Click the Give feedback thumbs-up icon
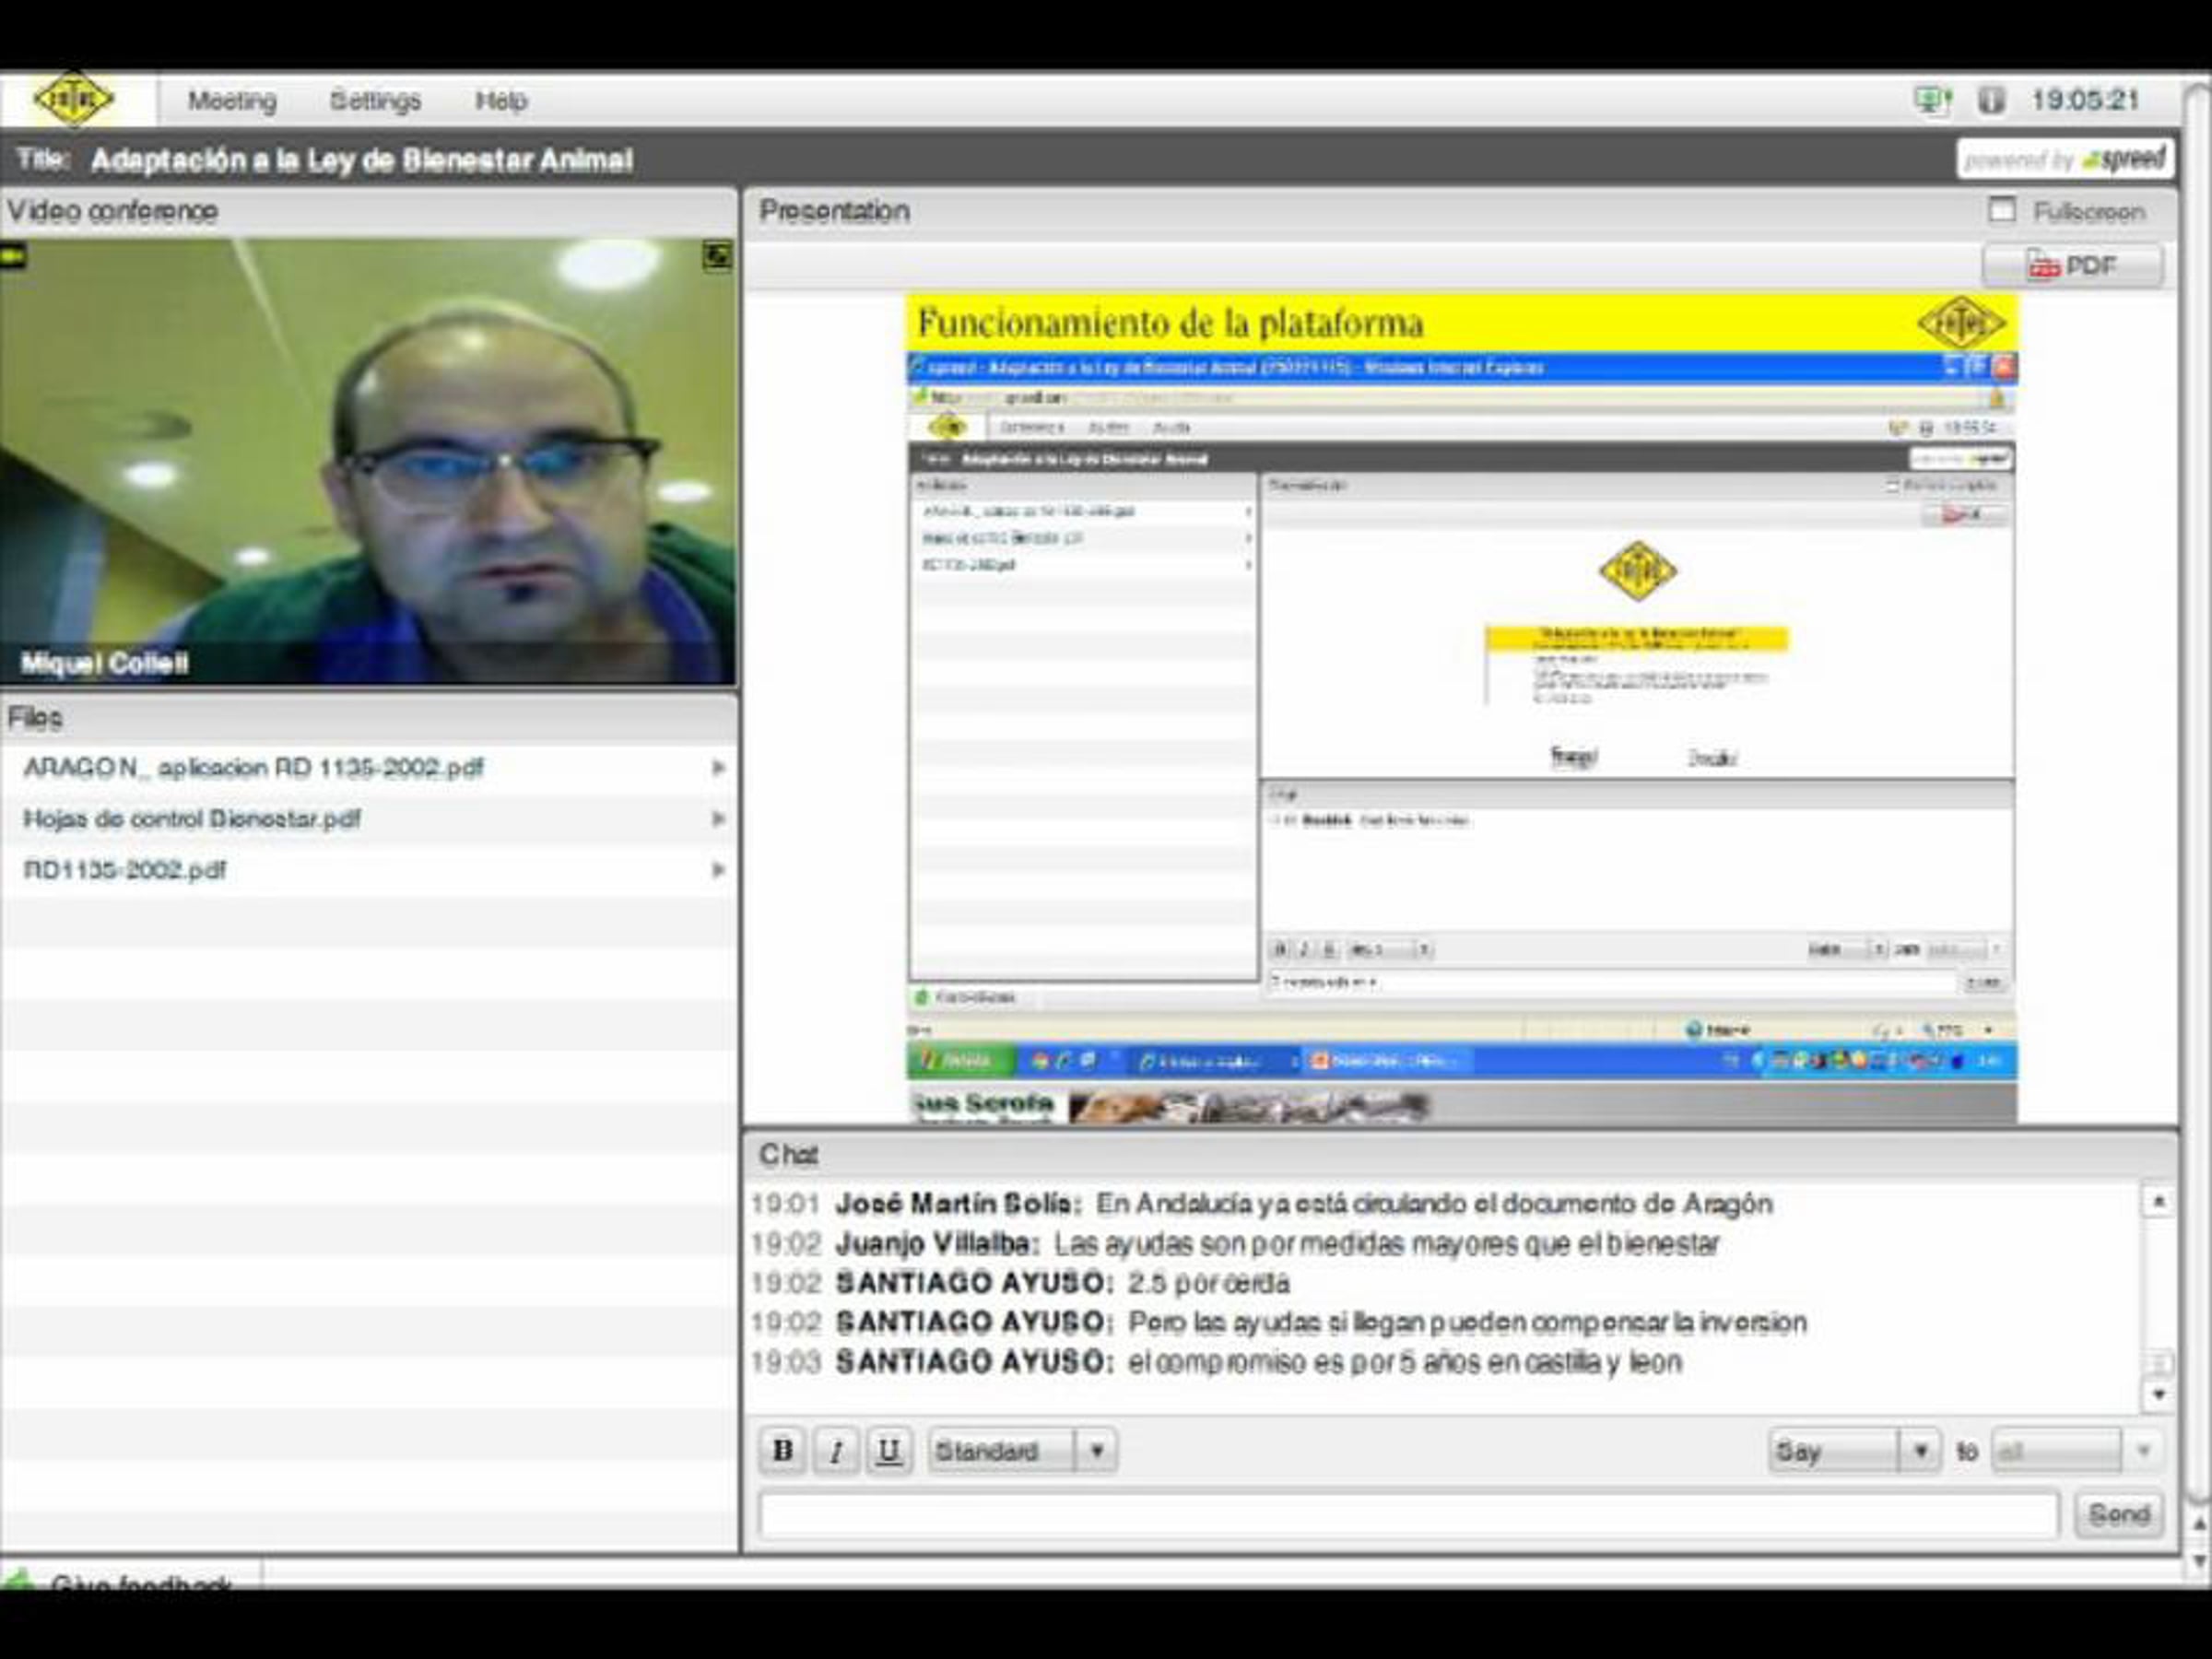The width and height of the screenshot is (2212, 1659). 18,1580
